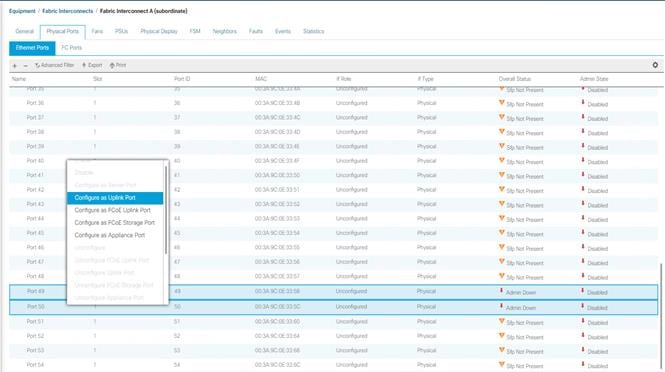Sort by the MAC column header

click(261, 79)
